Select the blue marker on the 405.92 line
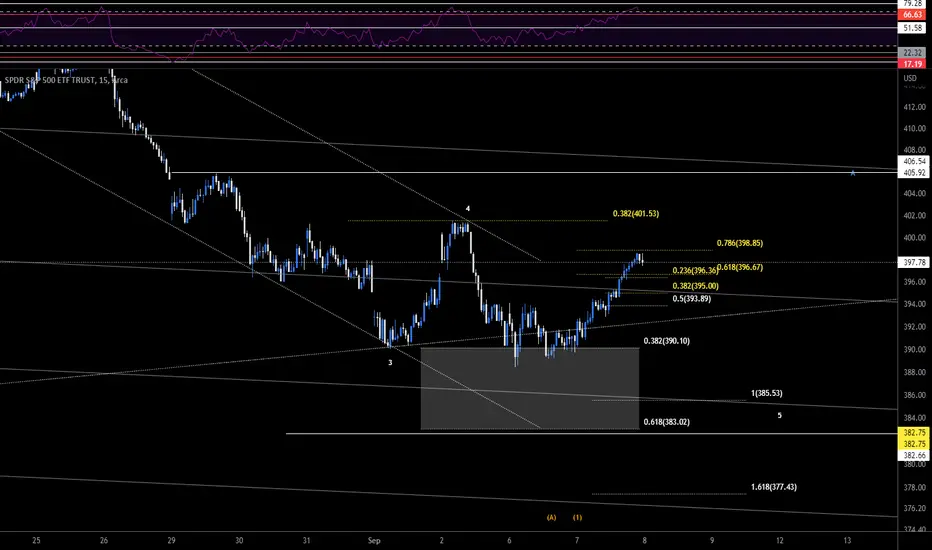 coord(853,173)
